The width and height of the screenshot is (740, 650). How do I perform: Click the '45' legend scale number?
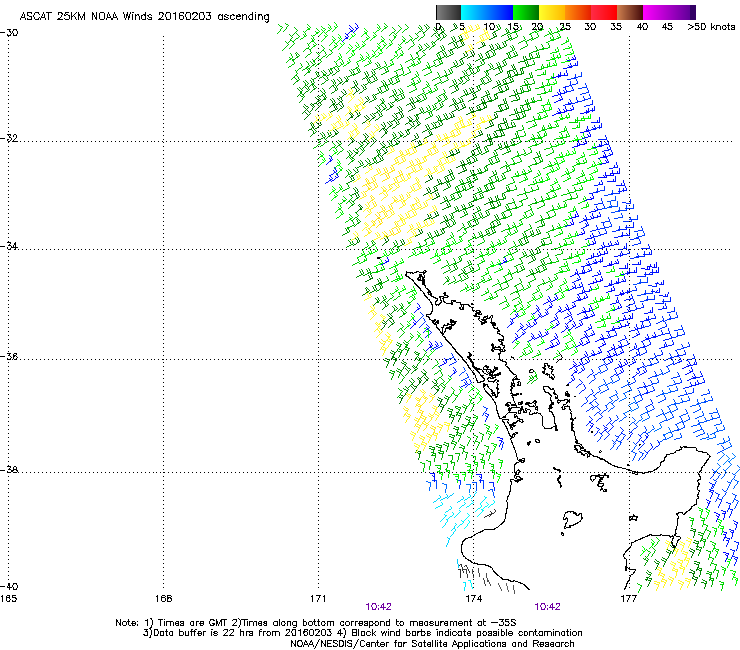pos(667,27)
